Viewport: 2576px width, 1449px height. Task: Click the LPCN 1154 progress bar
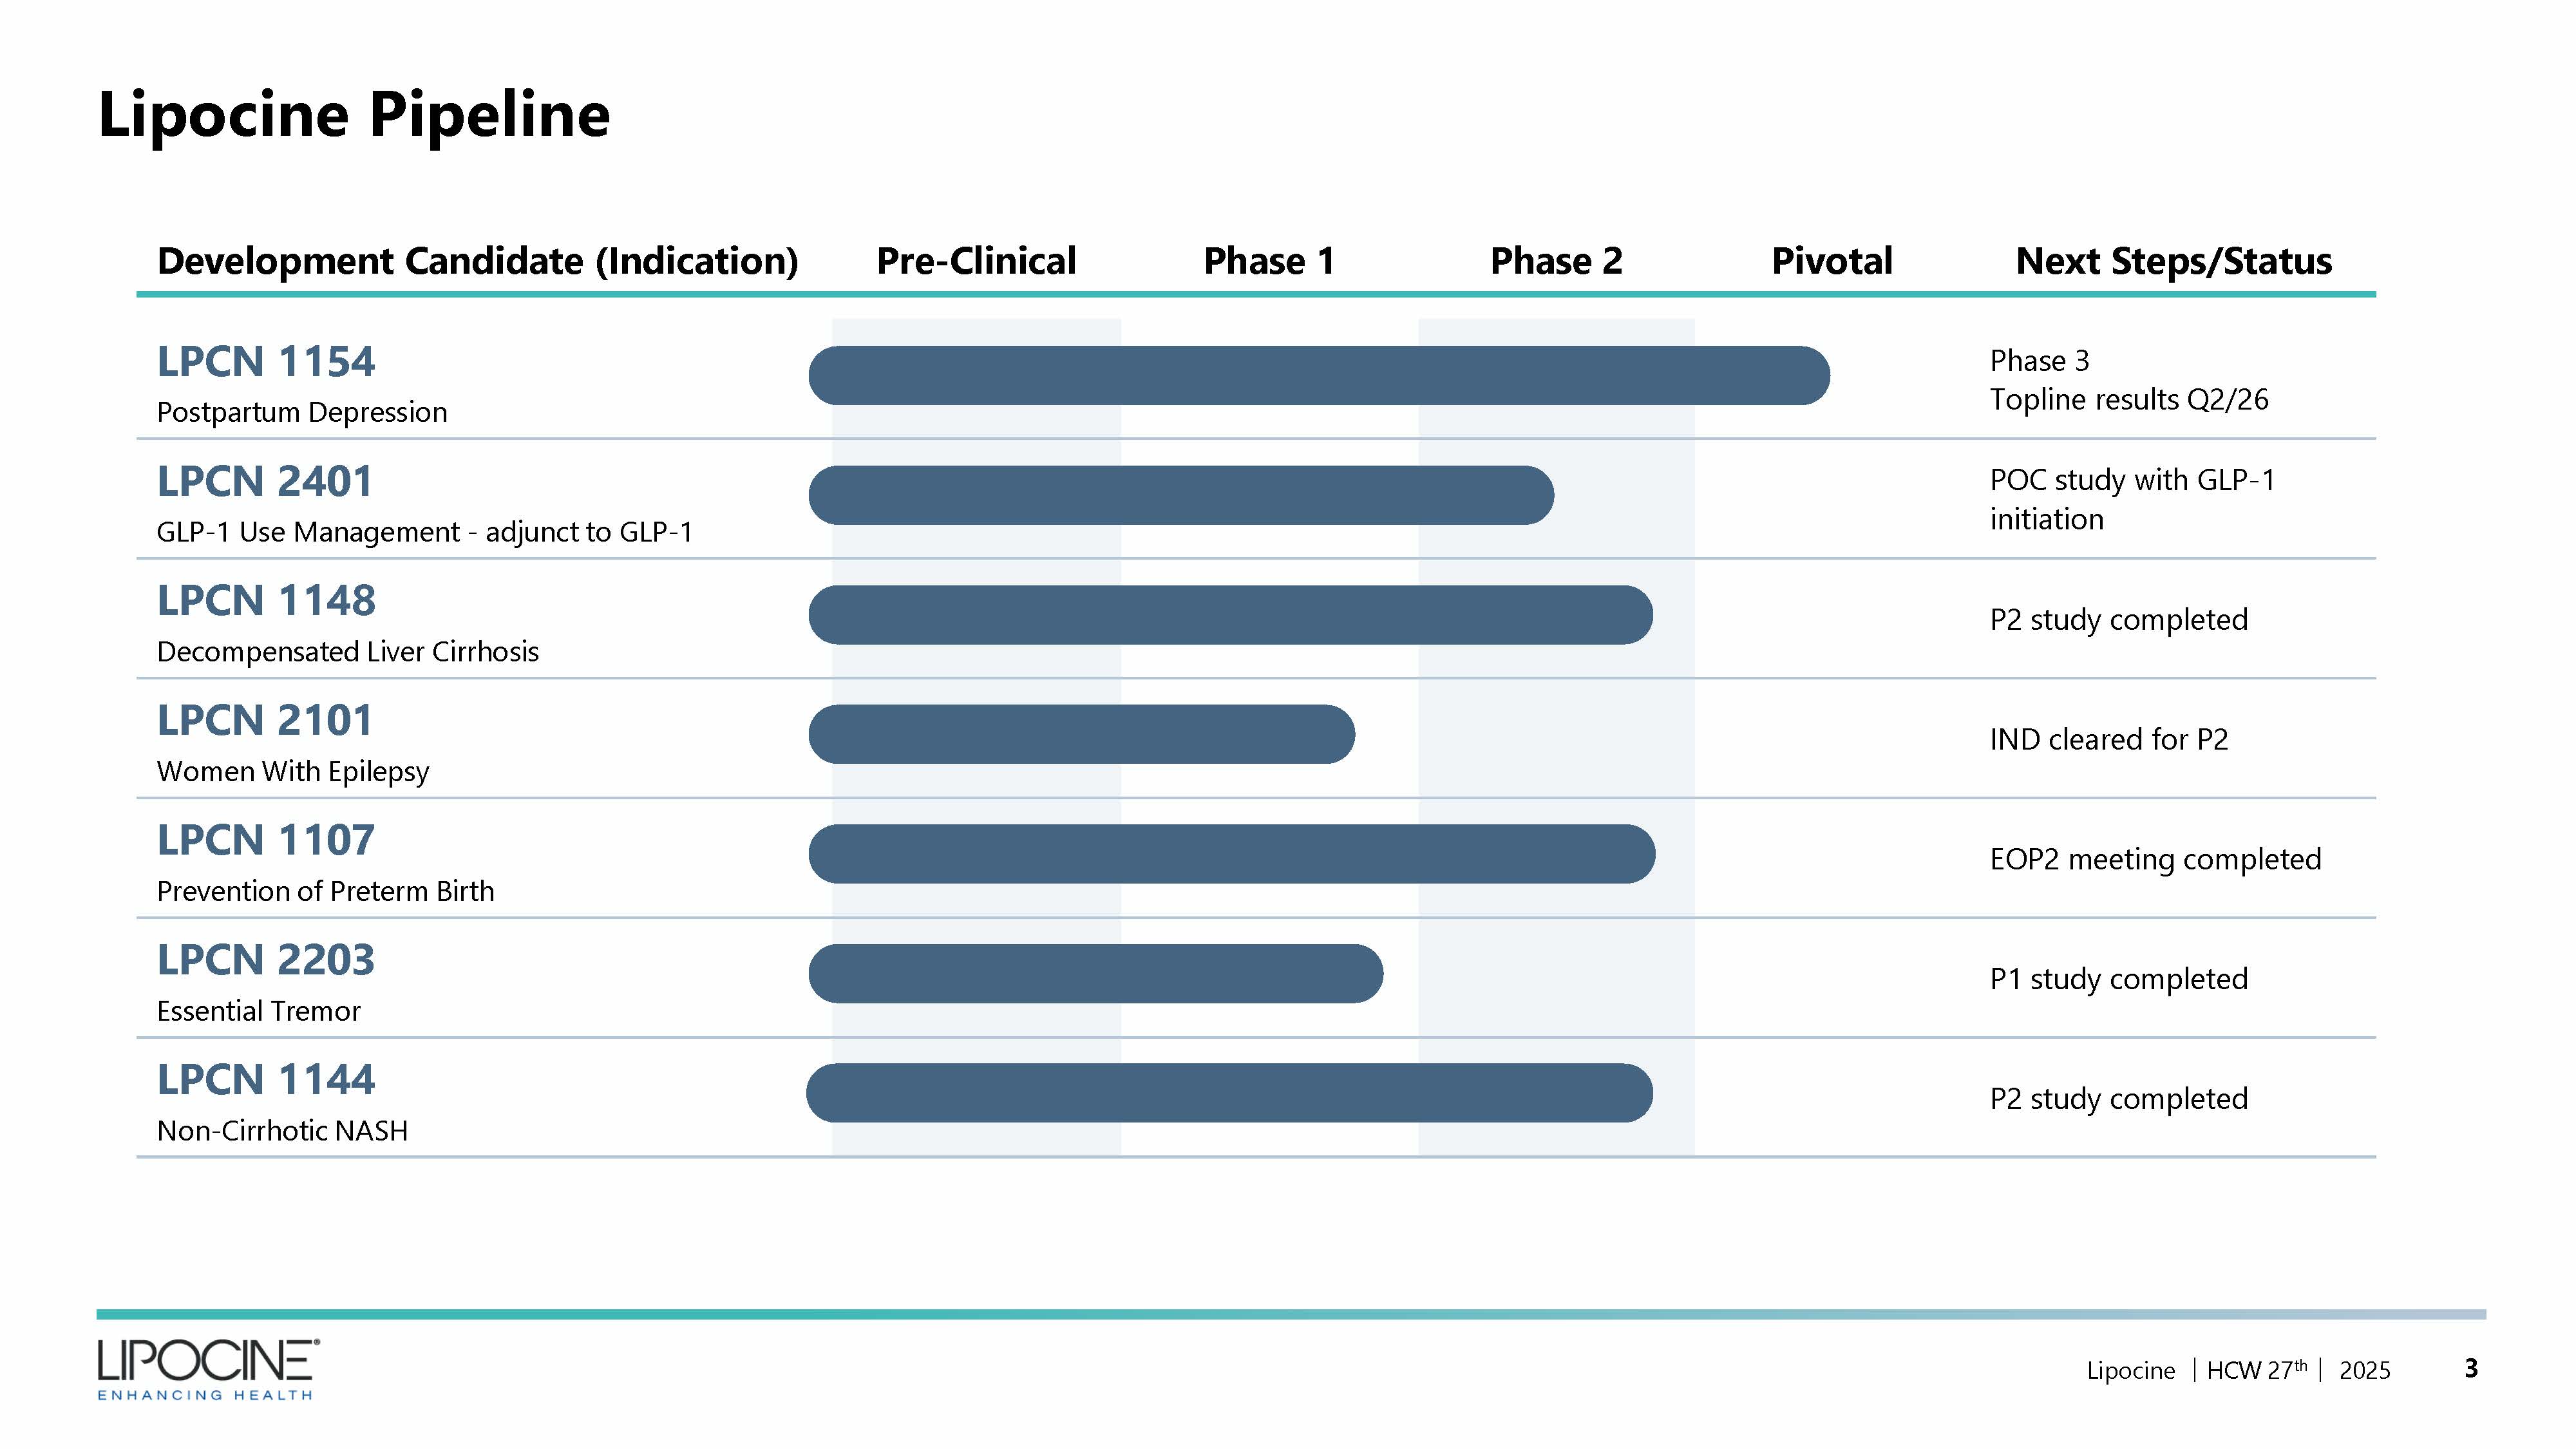point(1318,376)
